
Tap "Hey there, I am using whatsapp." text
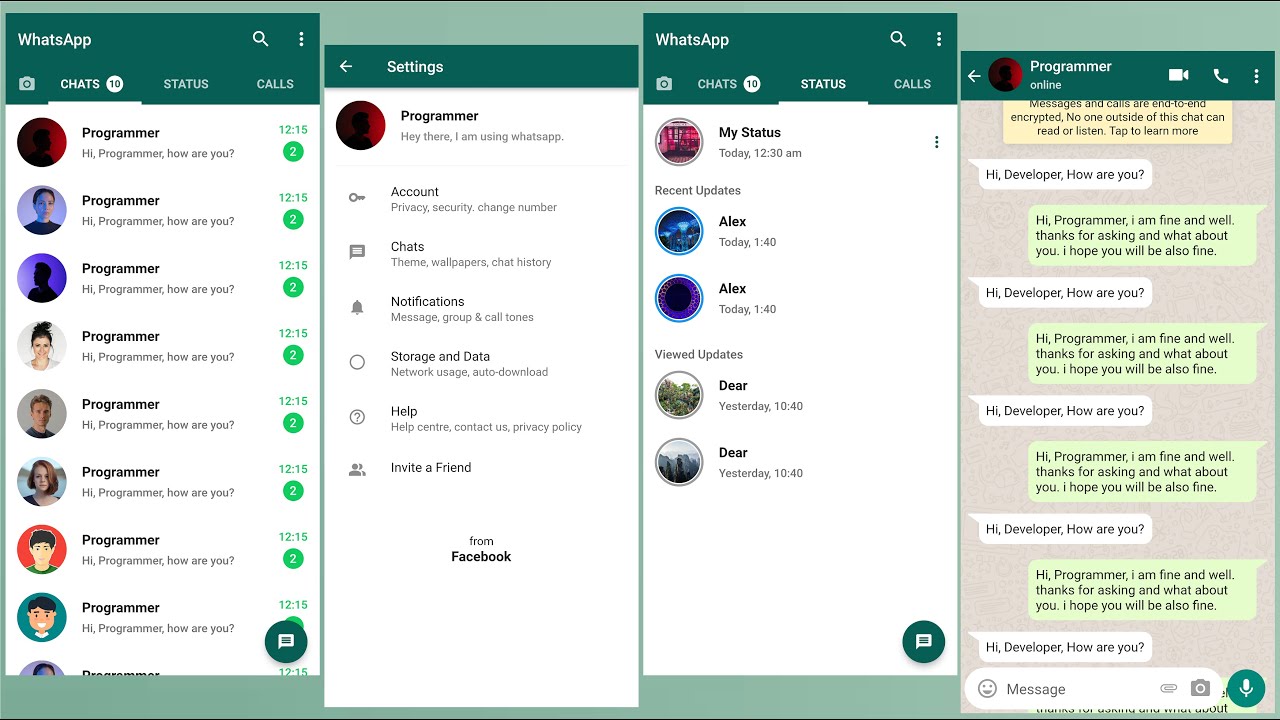coord(482,137)
